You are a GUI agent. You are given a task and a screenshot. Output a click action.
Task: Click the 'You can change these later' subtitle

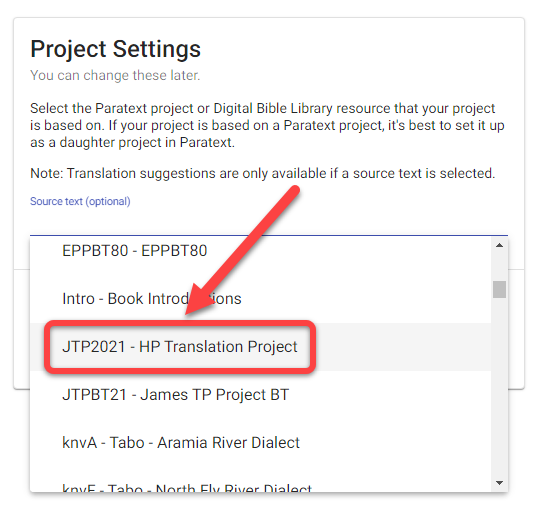click(115, 75)
